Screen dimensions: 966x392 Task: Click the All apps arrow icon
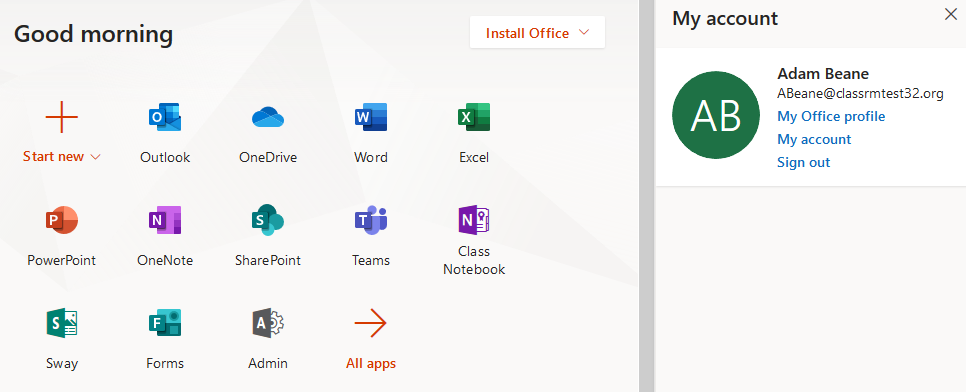(x=371, y=324)
